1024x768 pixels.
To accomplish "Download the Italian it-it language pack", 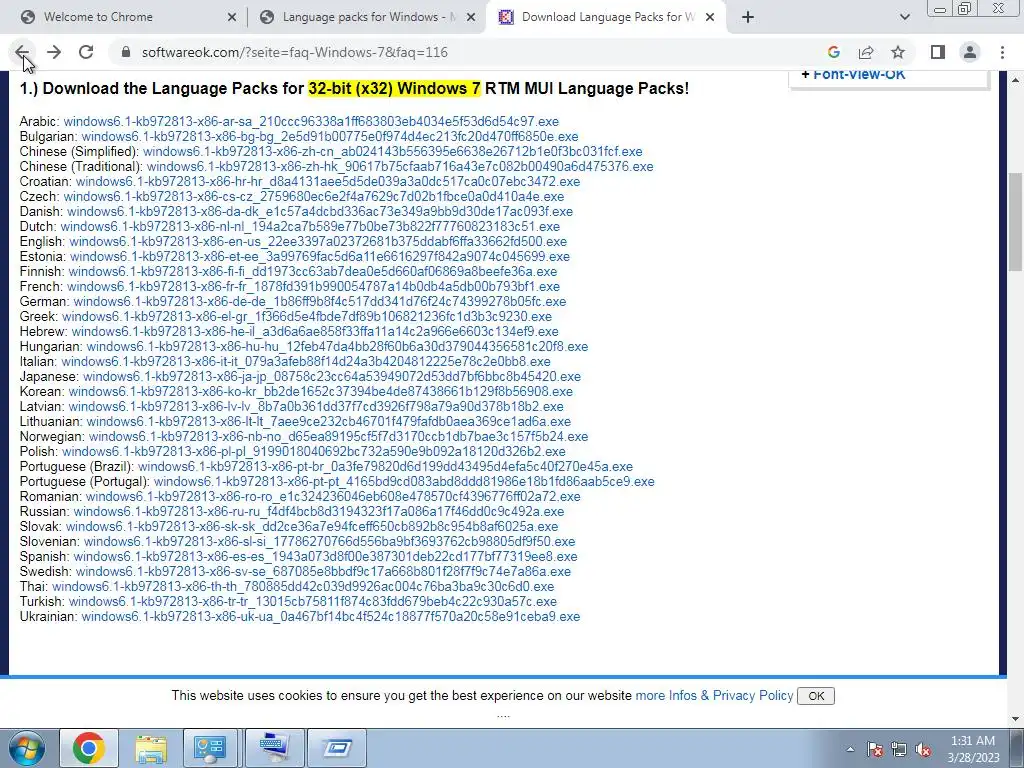I will tap(306, 362).
